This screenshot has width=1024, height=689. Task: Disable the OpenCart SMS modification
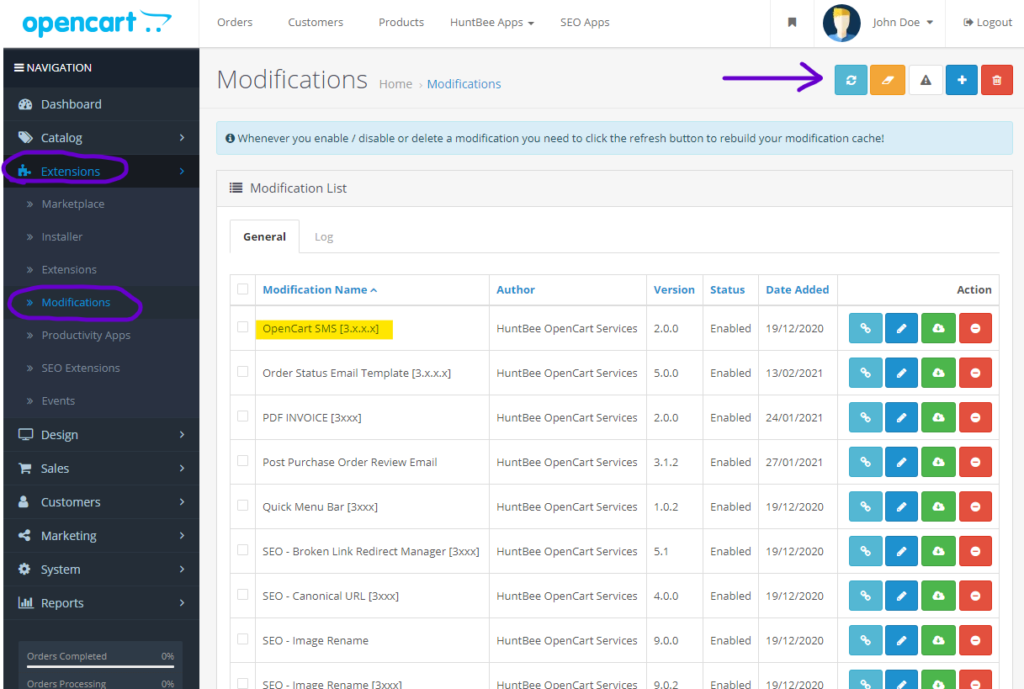[975, 328]
